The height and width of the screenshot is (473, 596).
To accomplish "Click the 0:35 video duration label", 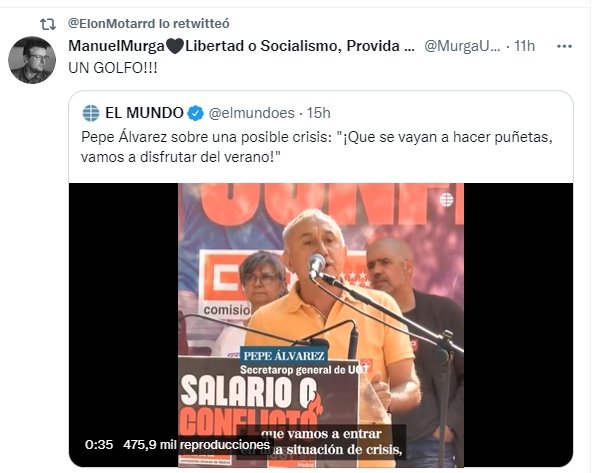I will pos(99,444).
